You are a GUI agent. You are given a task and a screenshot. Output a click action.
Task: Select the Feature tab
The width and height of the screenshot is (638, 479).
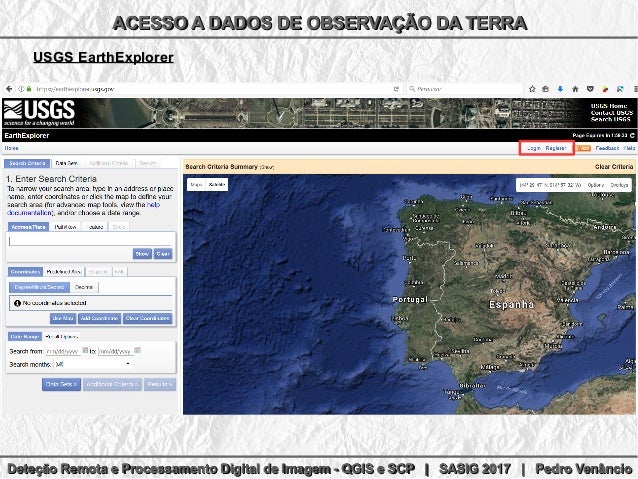coord(95,227)
